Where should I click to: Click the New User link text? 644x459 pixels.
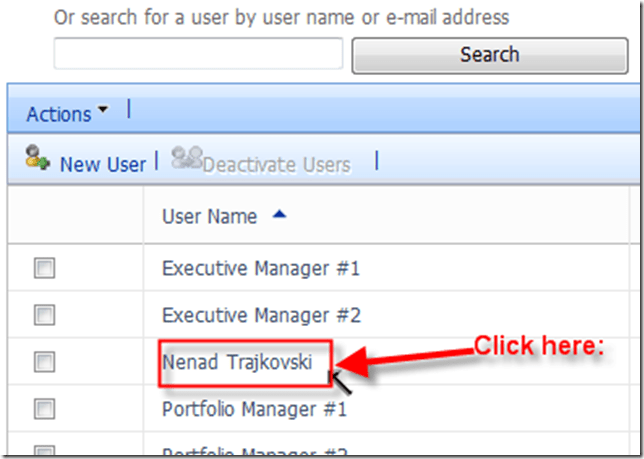click(x=102, y=164)
